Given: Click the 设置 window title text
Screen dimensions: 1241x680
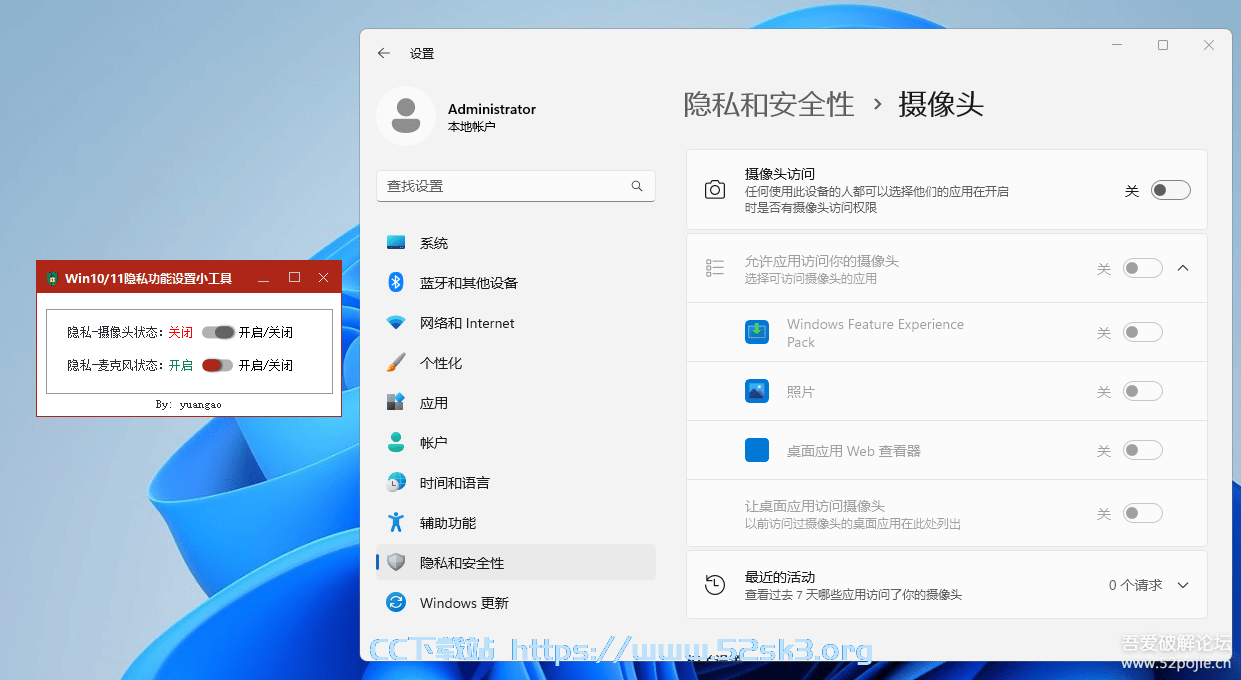Looking at the screenshot, I should [x=422, y=53].
